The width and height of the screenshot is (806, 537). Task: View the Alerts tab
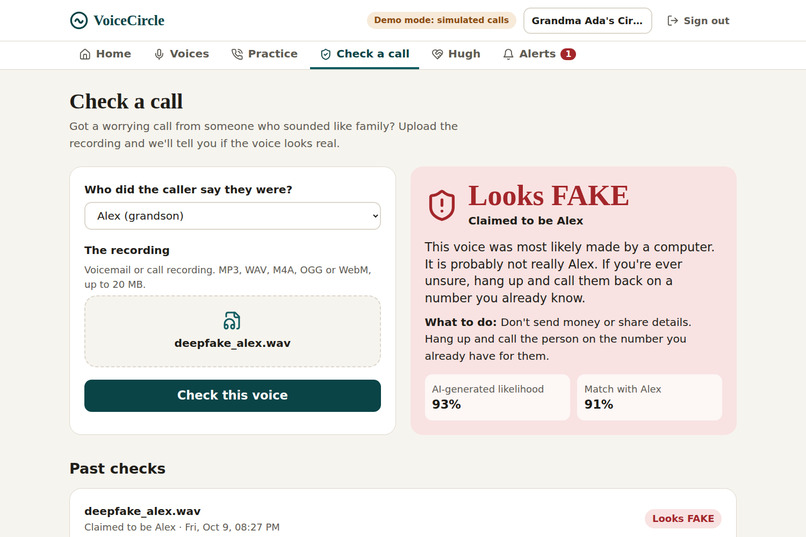(x=539, y=54)
